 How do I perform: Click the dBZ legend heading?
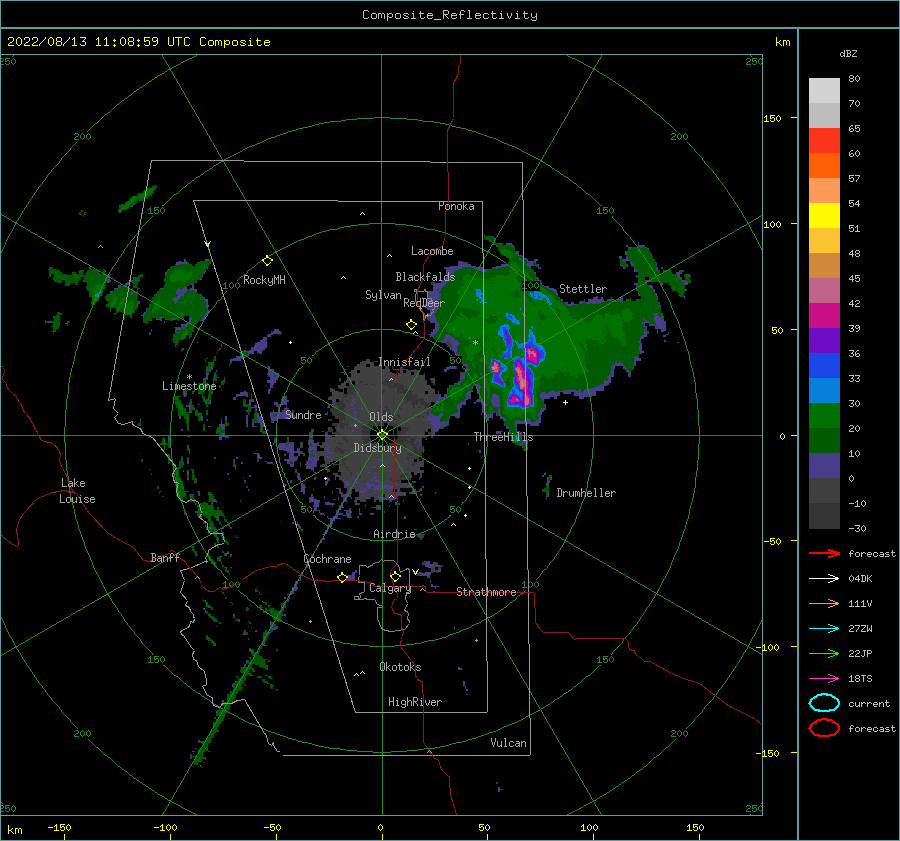[x=848, y=54]
